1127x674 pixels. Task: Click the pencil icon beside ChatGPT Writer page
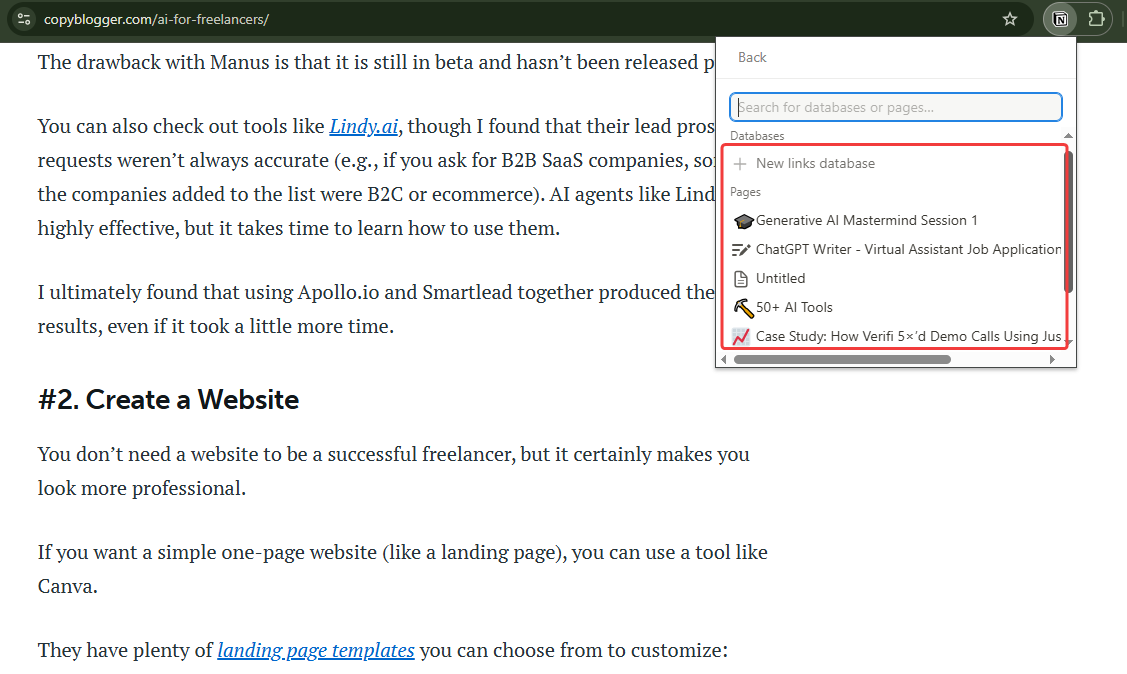(741, 250)
